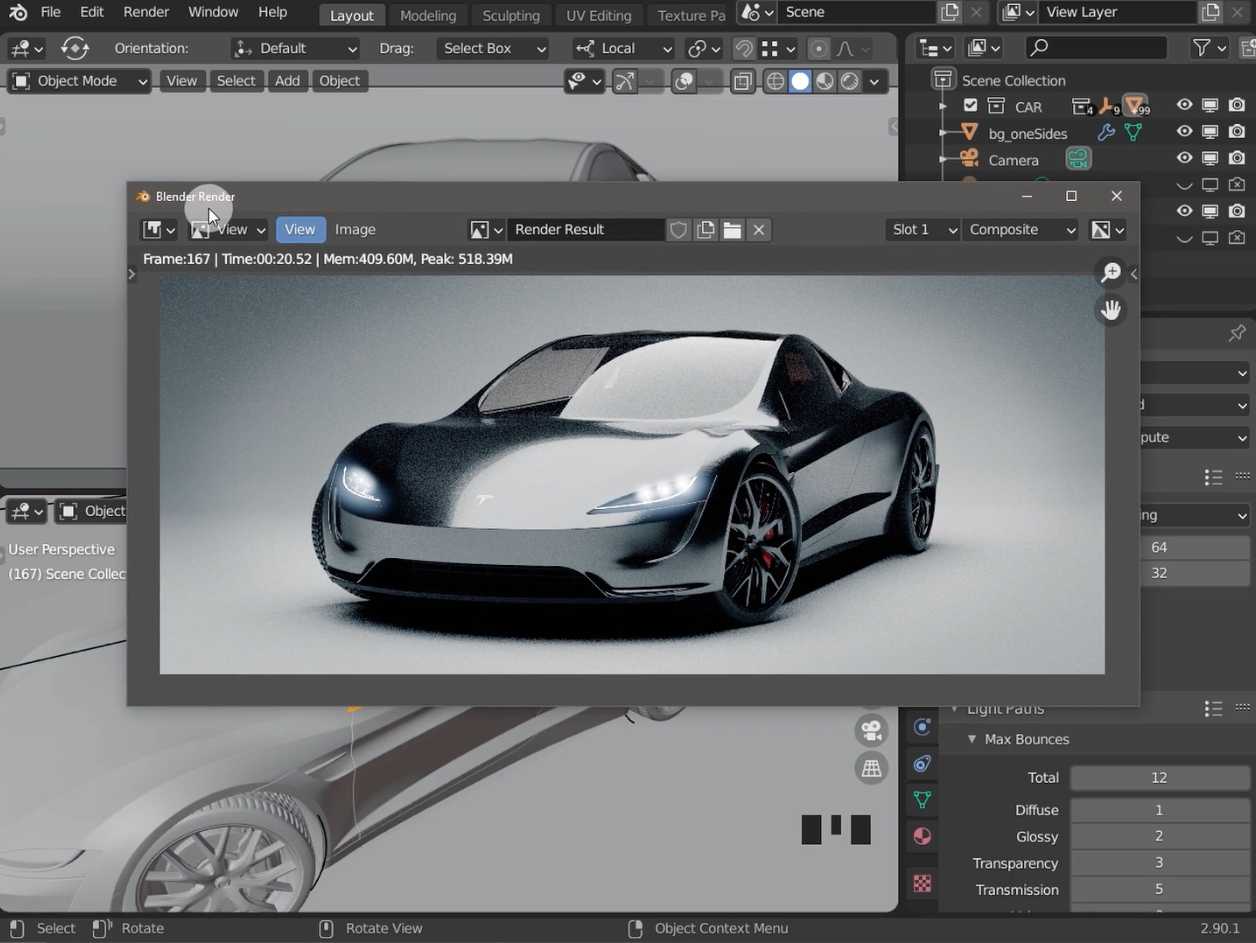The width and height of the screenshot is (1256, 943).
Task: Click the Image menu in render window
Action: (x=355, y=230)
